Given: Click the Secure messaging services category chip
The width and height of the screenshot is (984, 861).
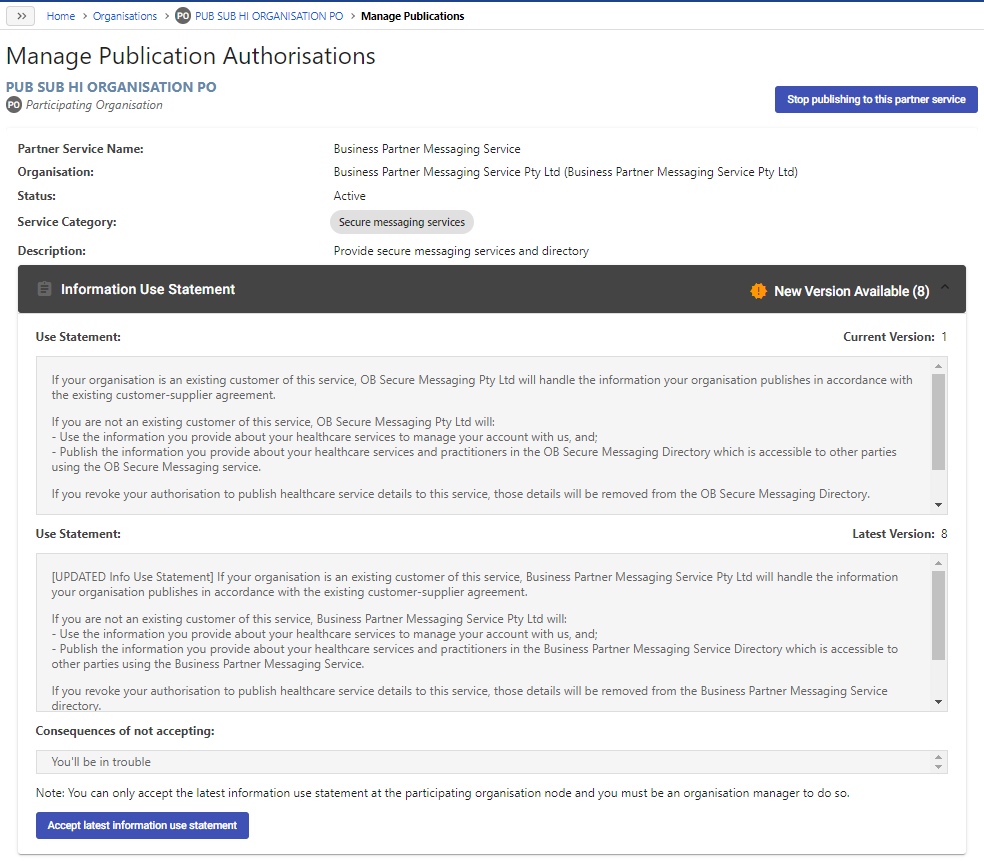Looking at the screenshot, I should [402, 222].
